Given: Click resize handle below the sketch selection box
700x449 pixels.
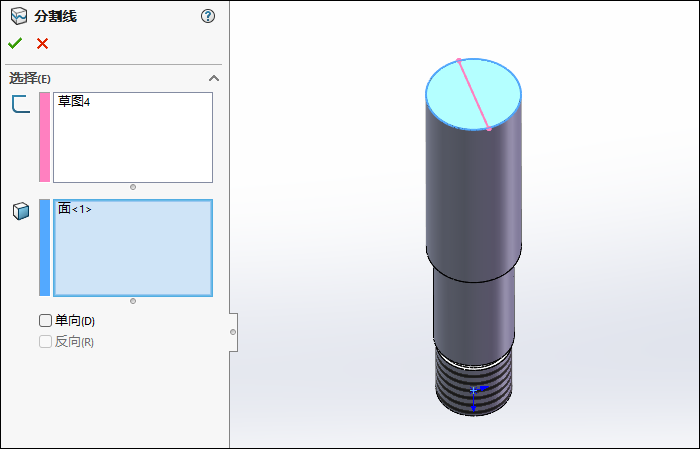Looking at the screenshot, I should tap(133, 187).
